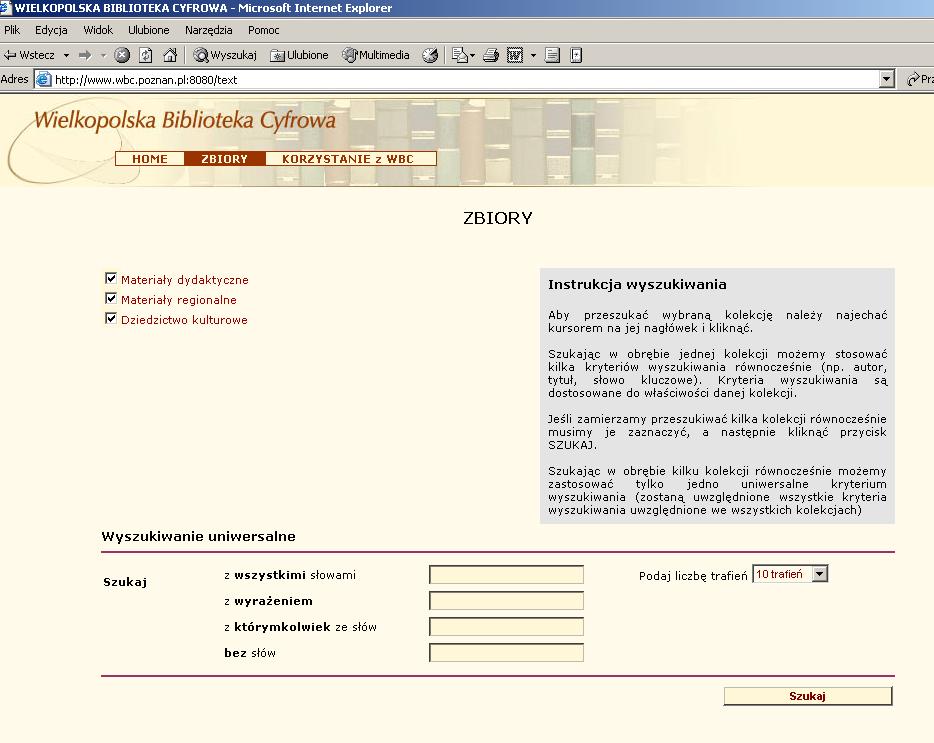934x743 pixels.
Task: Click the 'z wszystkimi słowami' input field
Action: pos(506,574)
